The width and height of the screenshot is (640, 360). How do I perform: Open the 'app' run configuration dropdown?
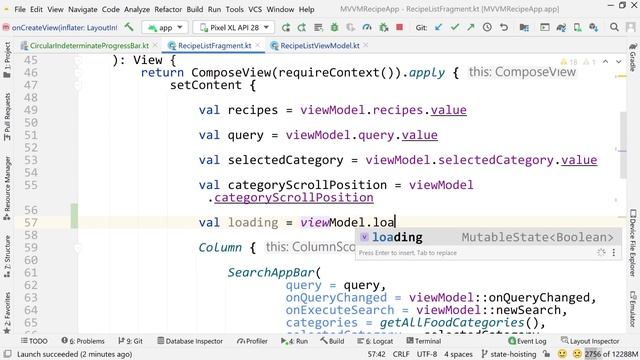[x=165, y=27]
